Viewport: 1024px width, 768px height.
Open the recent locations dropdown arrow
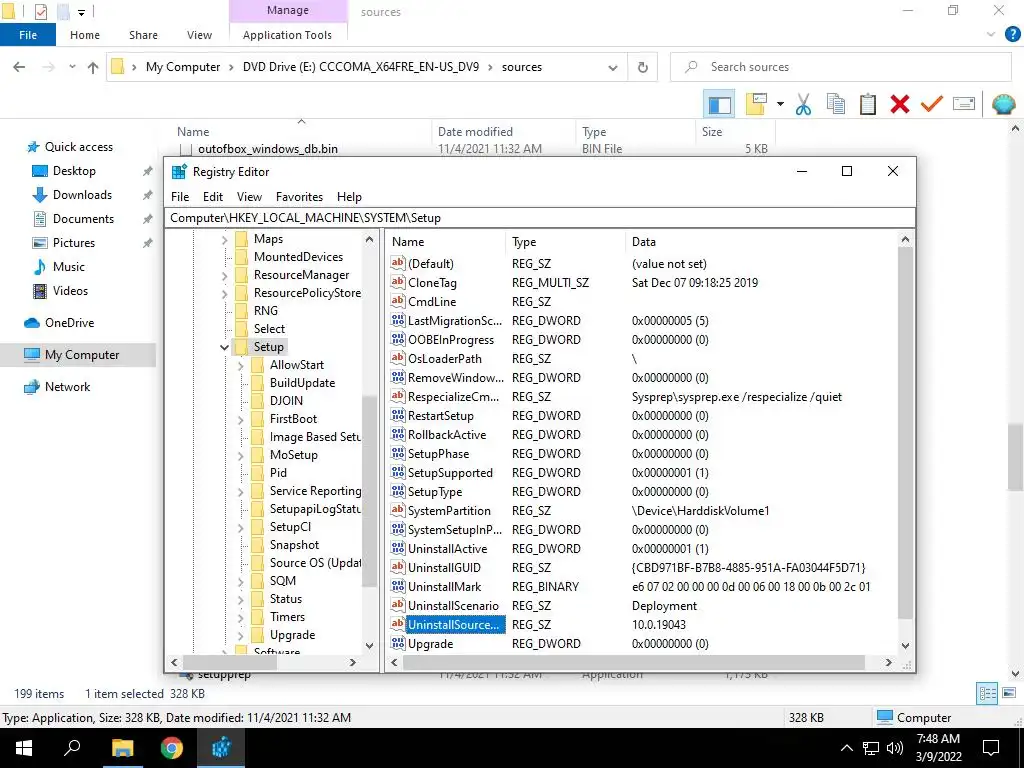[x=72, y=67]
